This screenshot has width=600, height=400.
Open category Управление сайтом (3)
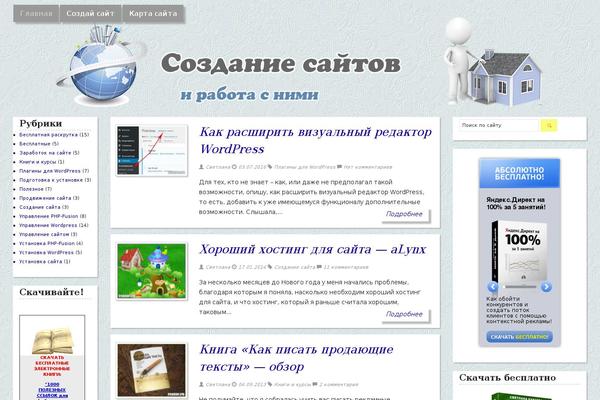tap(48, 234)
